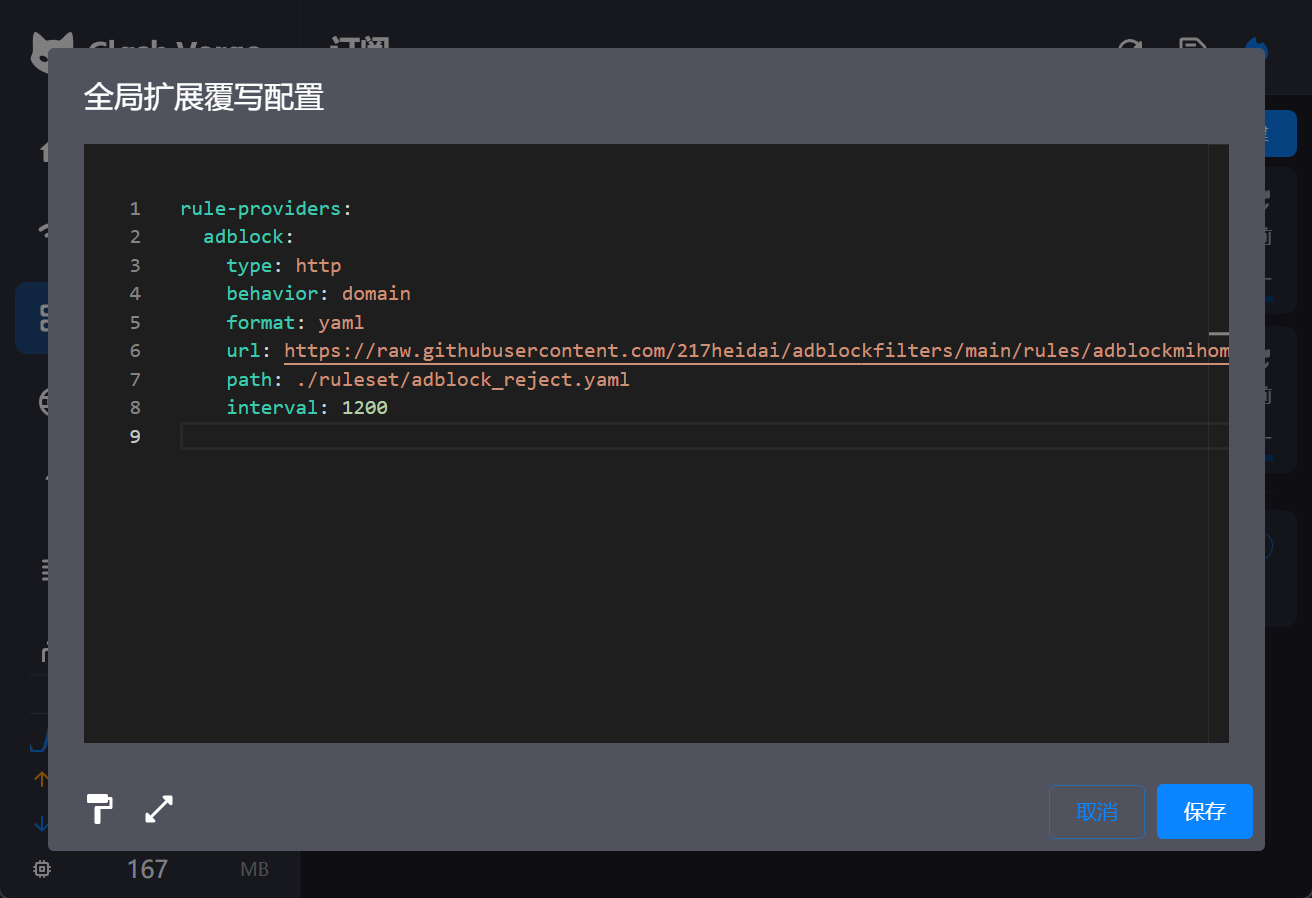The width and height of the screenshot is (1312, 898).
Task: Click the interval value 1200
Action: 364,407
